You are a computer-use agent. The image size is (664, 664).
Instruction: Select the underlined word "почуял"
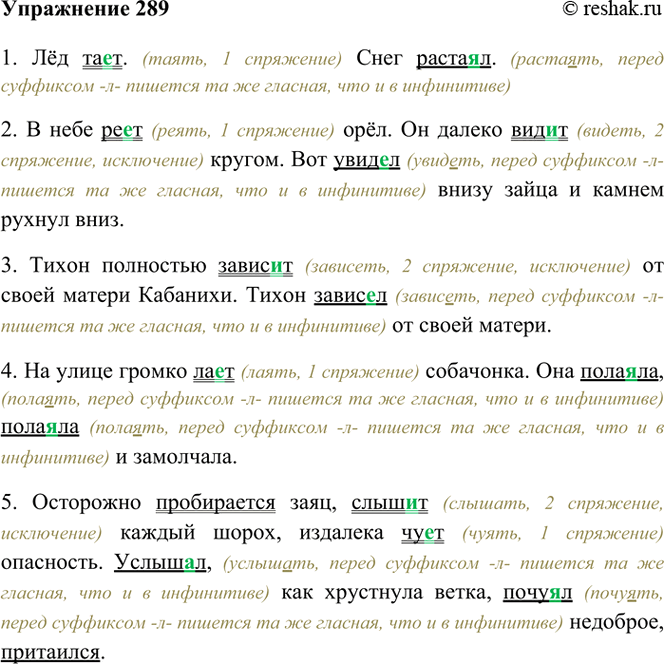(538, 594)
